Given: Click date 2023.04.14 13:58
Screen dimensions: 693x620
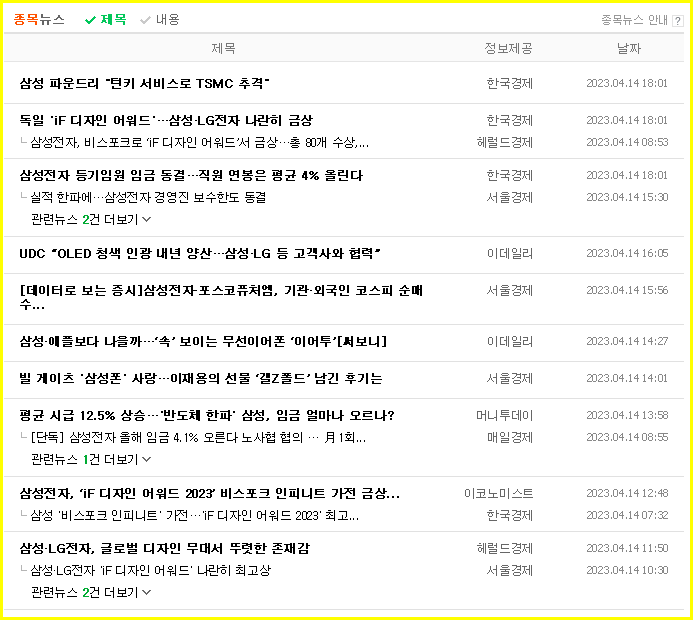Looking at the screenshot, I should tap(627, 415).
